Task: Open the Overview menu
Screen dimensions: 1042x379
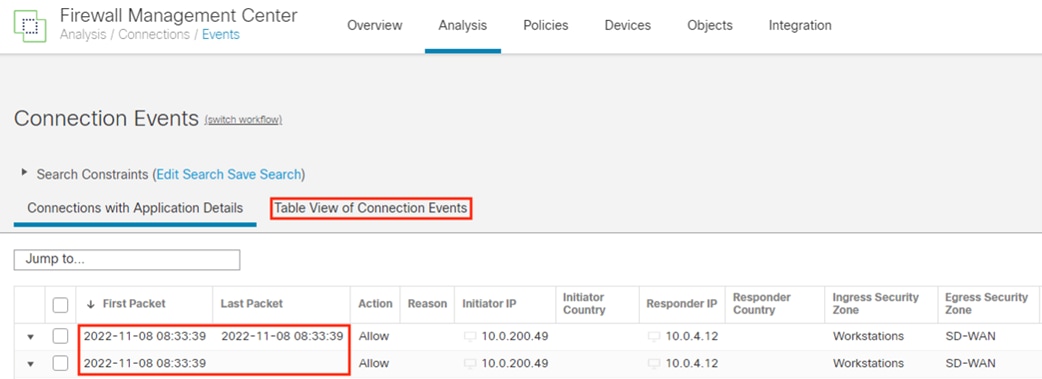Action: [375, 25]
